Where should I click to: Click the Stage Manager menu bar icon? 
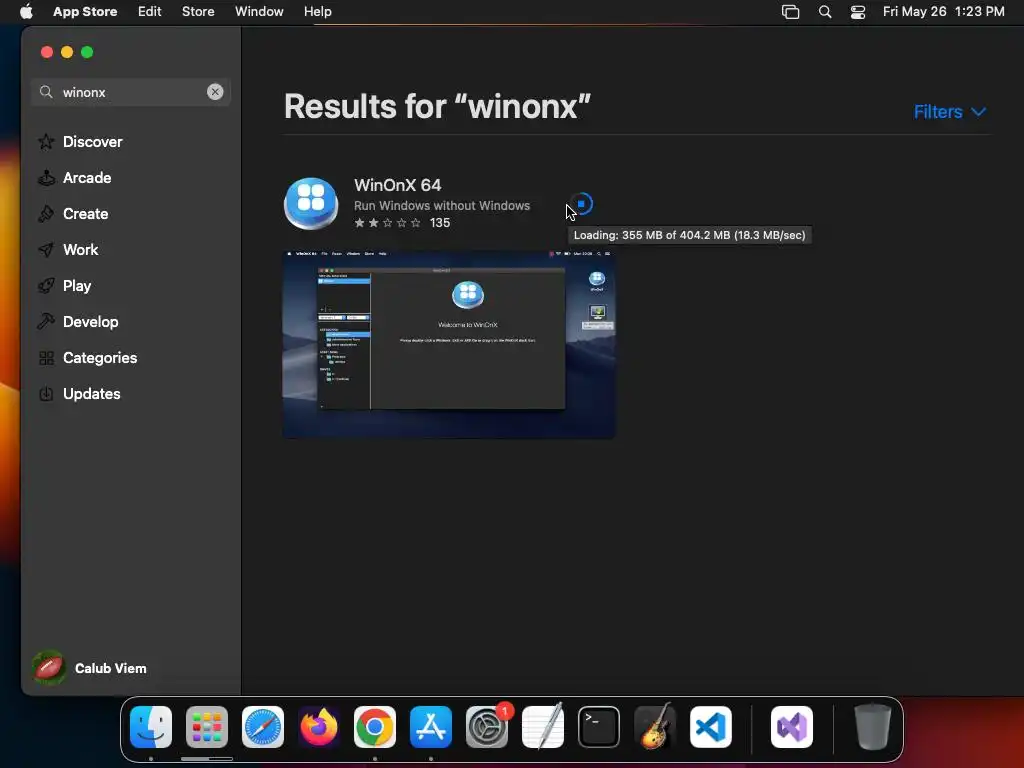[x=790, y=12]
